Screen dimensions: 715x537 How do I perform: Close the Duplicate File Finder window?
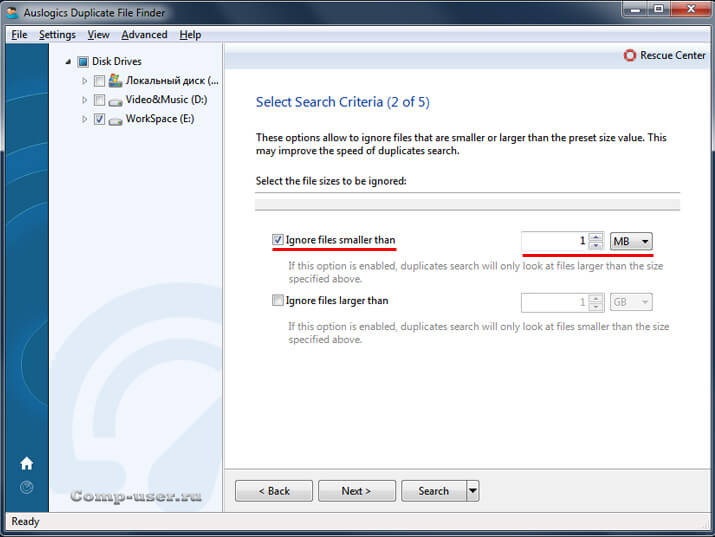690,9
